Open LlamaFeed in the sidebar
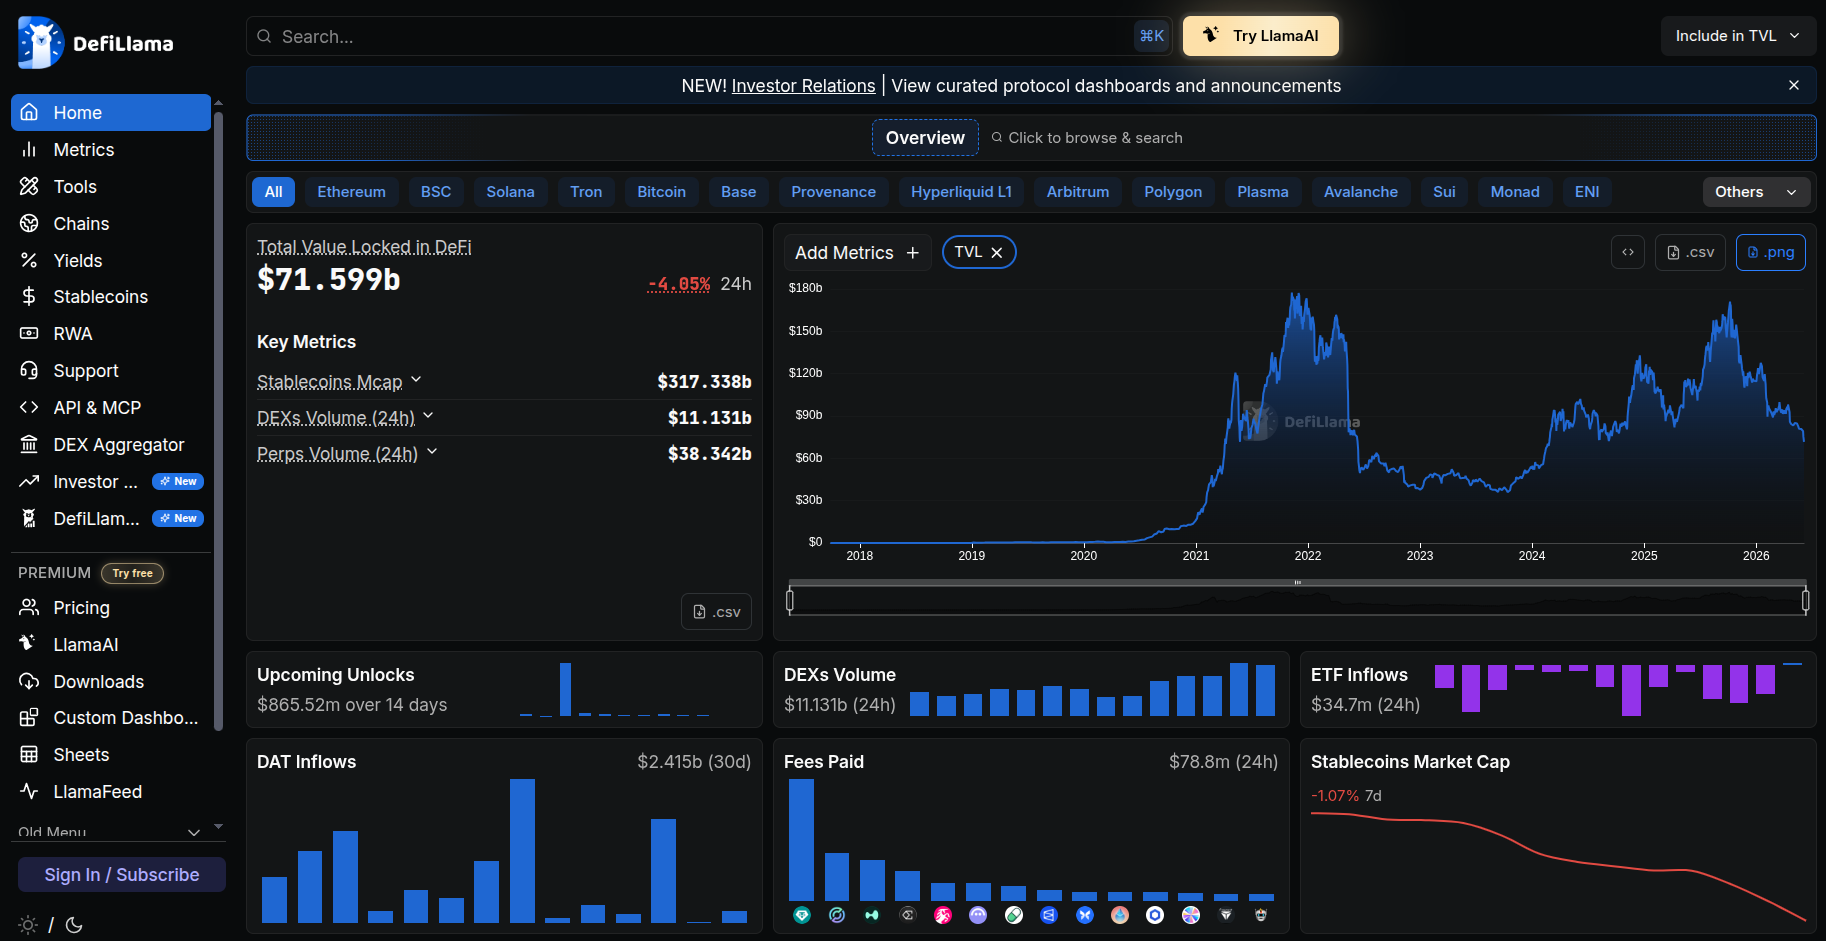Screen dimensions: 1826x941 [x=111, y=792]
